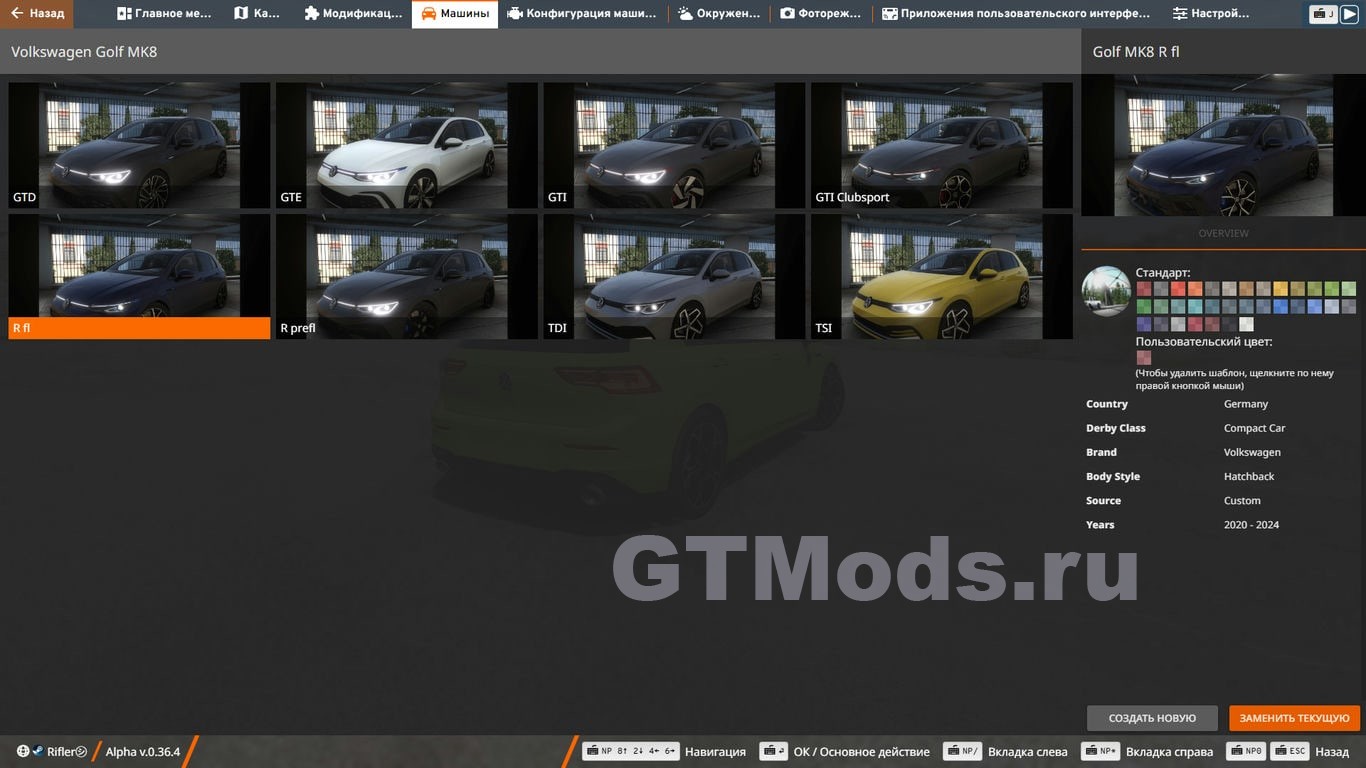Image resolution: width=1366 pixels, height=768 pixels.
Task: Click the play arrow icon top right
Action: click(1349, 14)
